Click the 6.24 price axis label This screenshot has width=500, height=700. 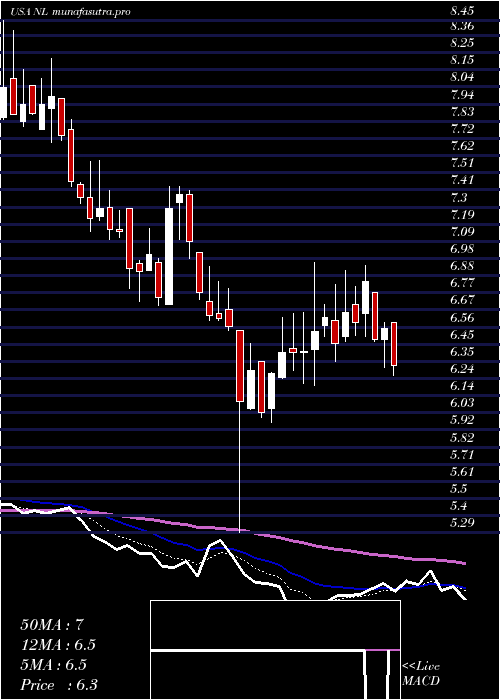point(462,369)
